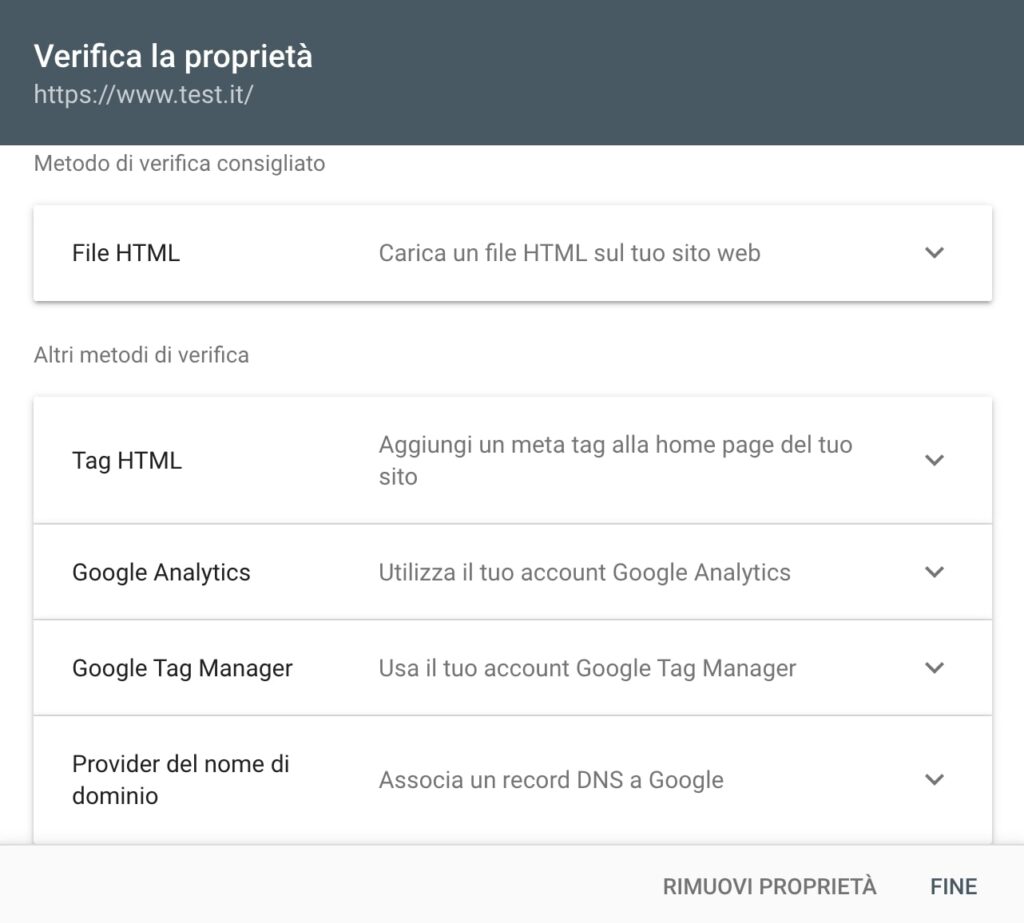Expand the Google Tag Manager method

[x=935, y=668]
